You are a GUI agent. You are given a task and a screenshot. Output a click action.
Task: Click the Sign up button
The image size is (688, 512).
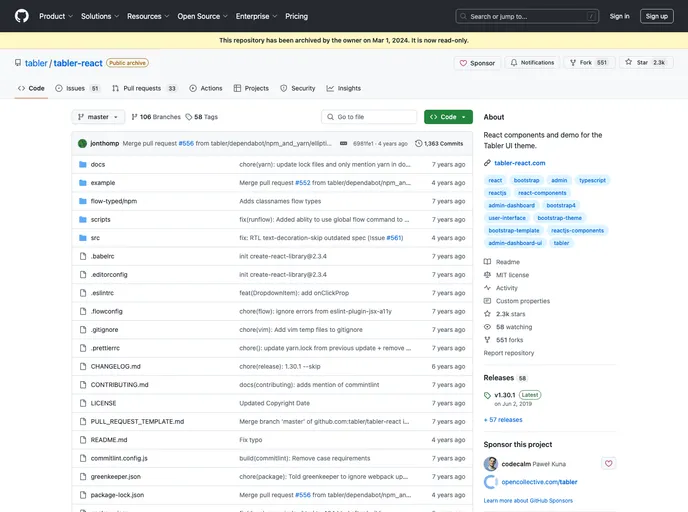pos(656,16)
